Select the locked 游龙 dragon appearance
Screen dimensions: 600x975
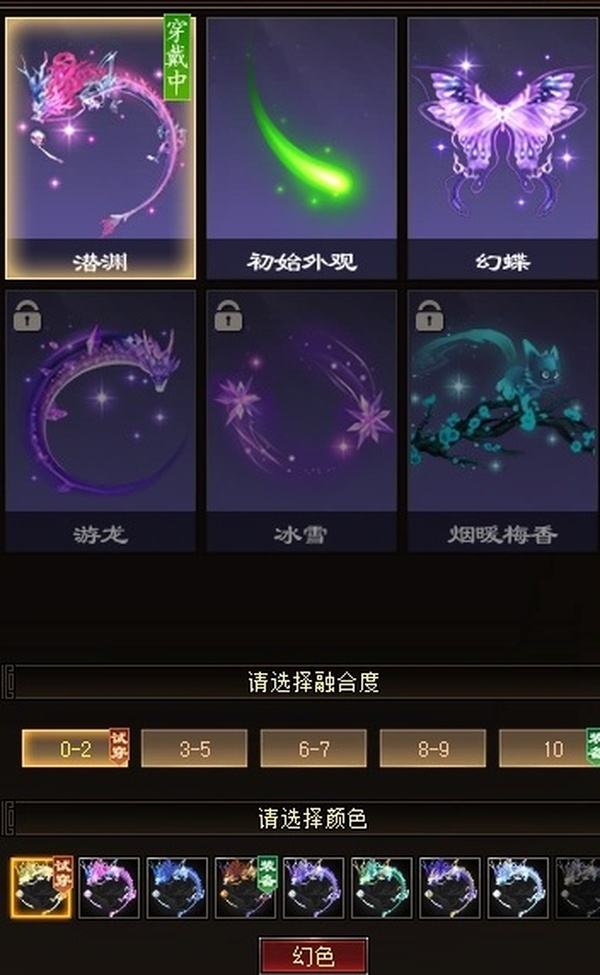pos(100,421)
